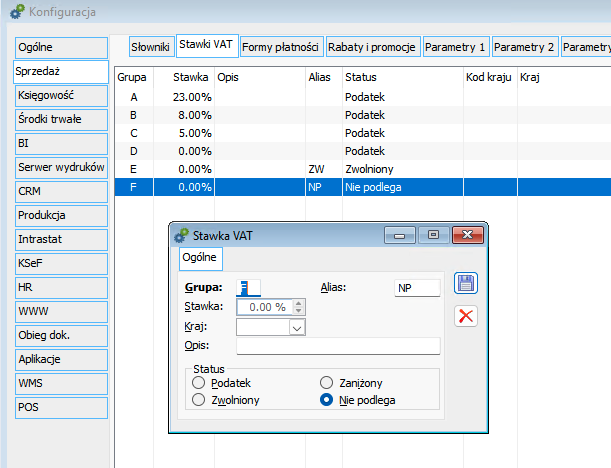
Task: Maximize the Stawka VAT dialog
Action: pyautogui.click(x=433, y=236)
